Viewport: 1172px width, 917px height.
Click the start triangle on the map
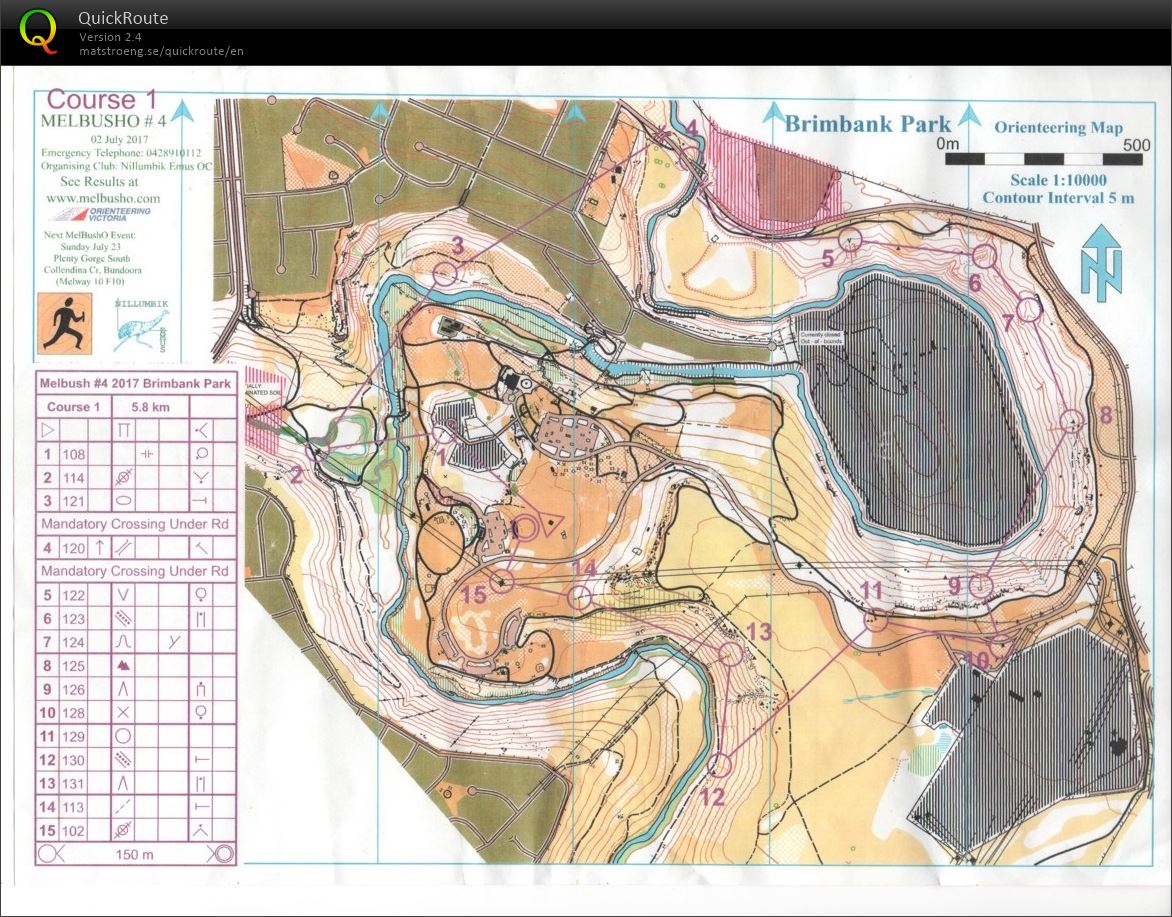coord(546,524)
